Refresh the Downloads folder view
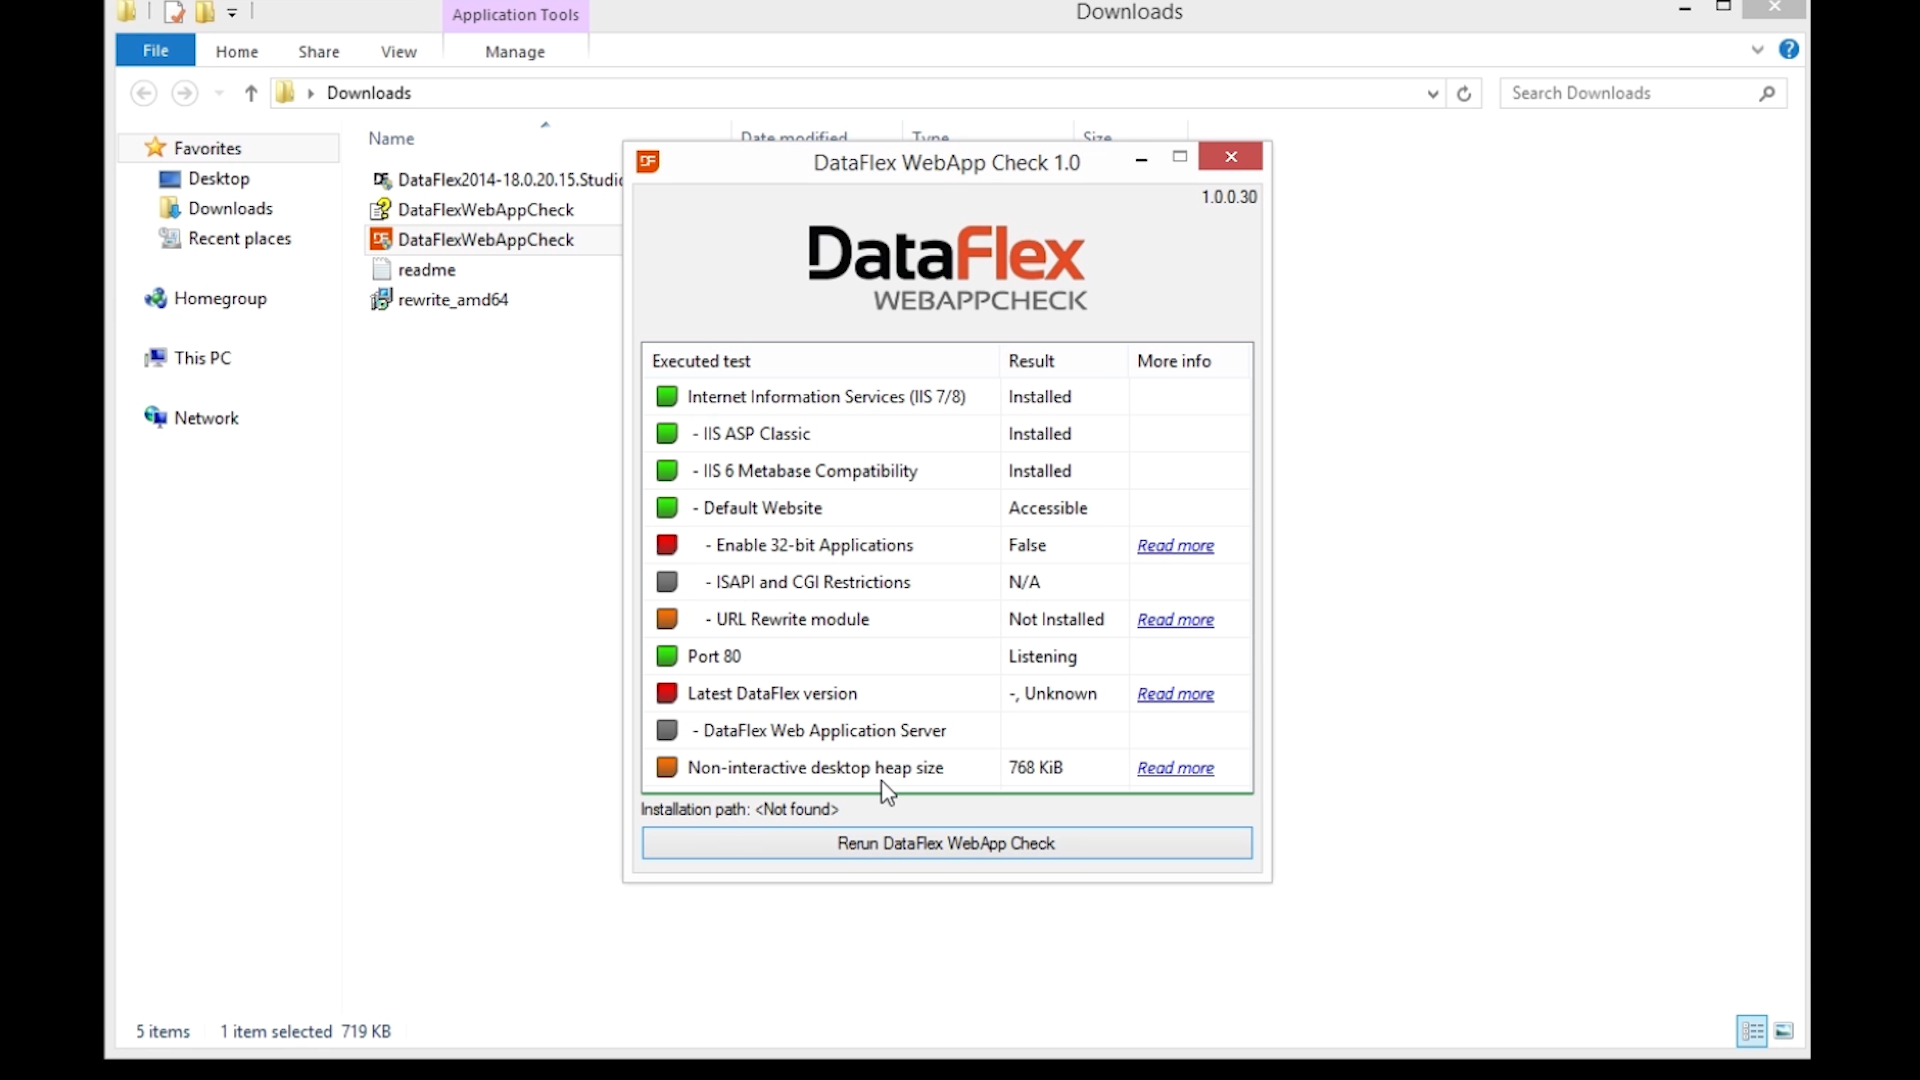Screen dimensions: 1920x1080 [1464, 93]
